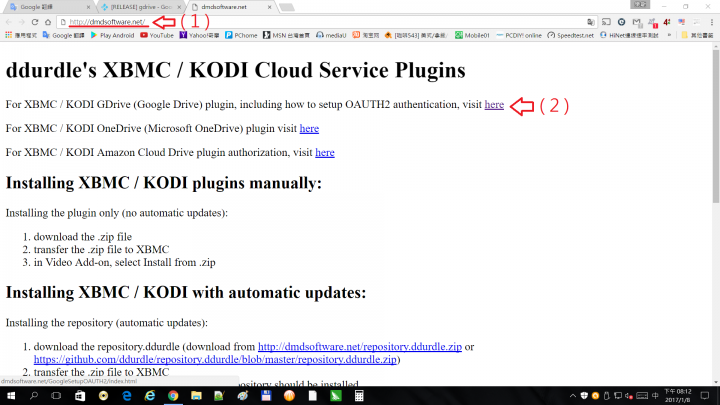Open Chrome's three-dot menu

tap(712, 22)
